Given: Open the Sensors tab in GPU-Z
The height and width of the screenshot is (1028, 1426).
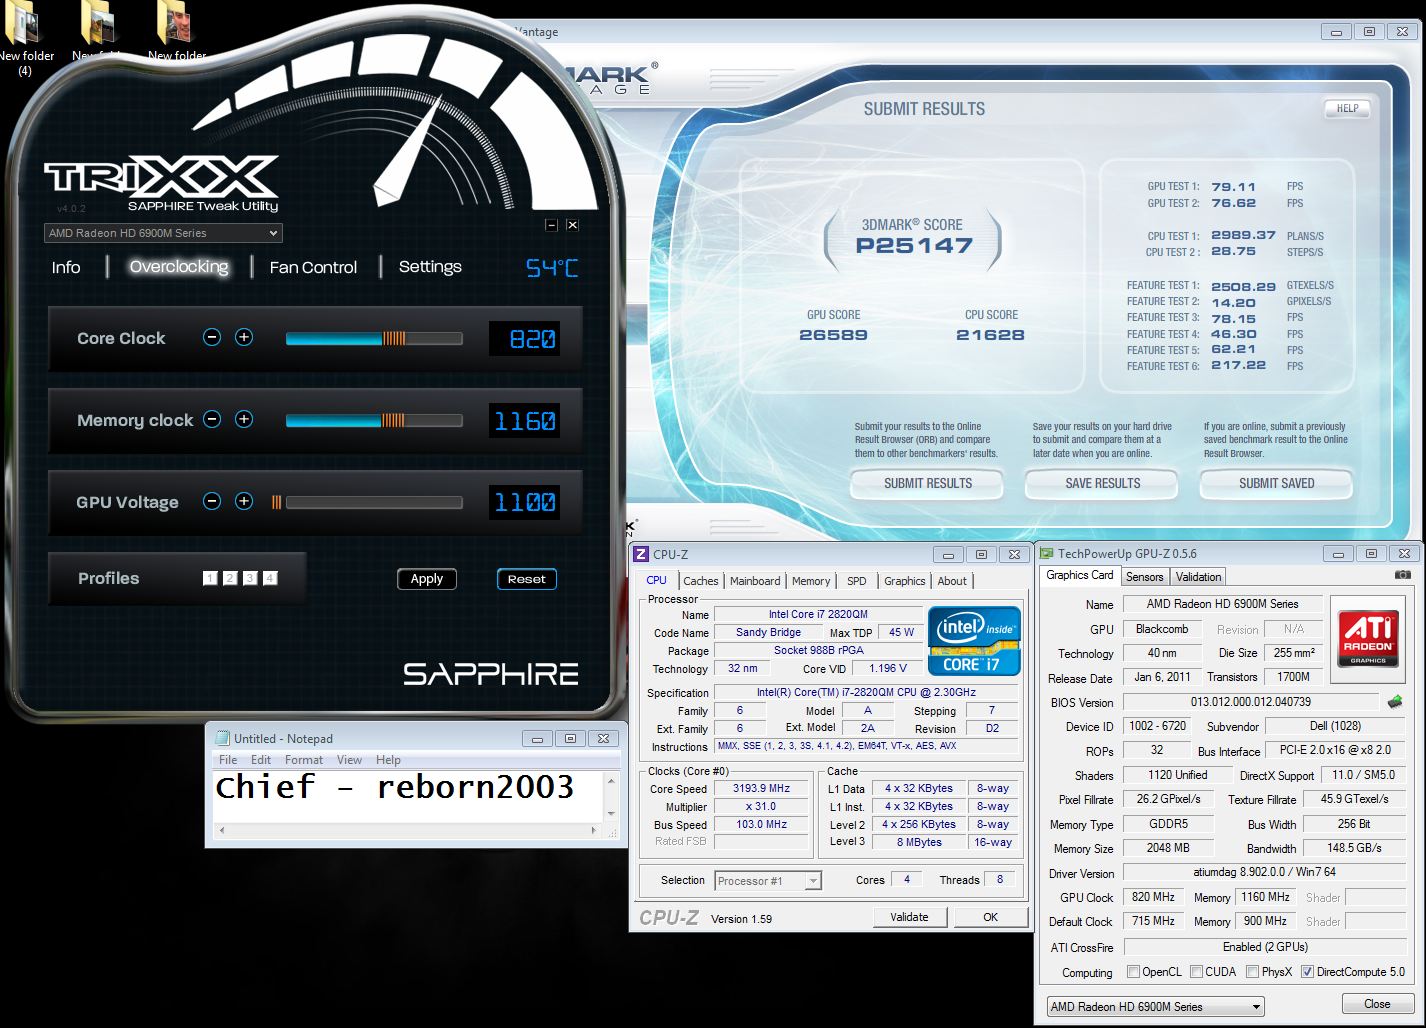Looking at the screenshot, I should coord(1144,577).
